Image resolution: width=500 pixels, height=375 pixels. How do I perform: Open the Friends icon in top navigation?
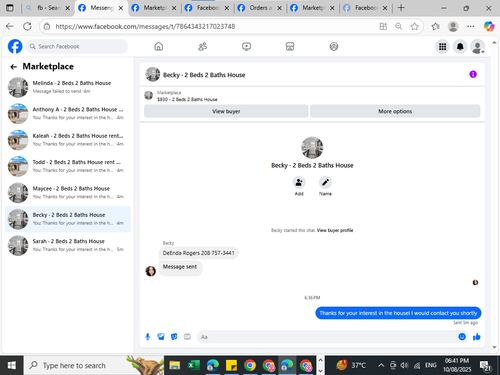[x=202, y=46]
